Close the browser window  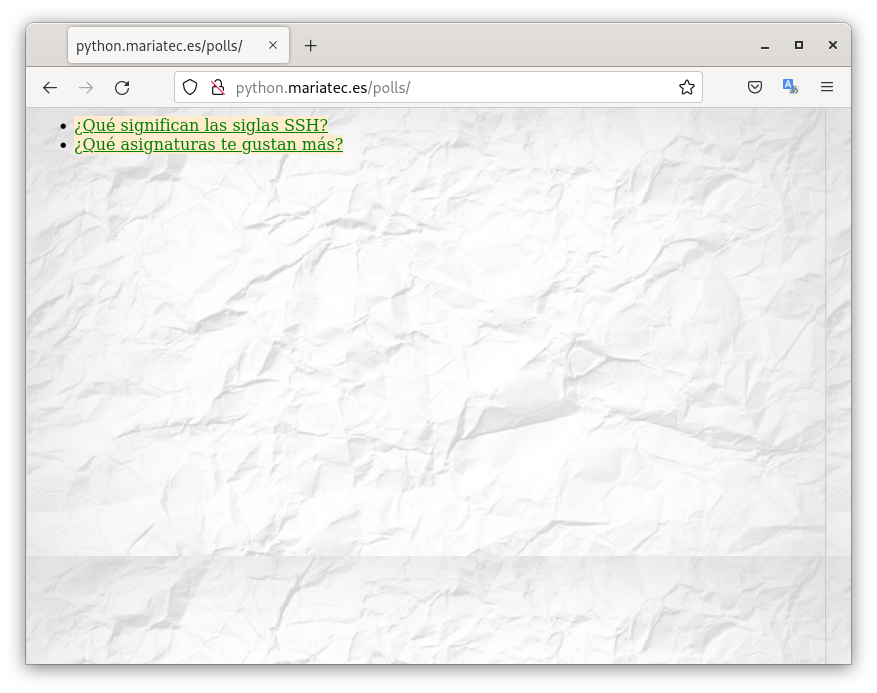pyautogui.click(x=833, y=46)
